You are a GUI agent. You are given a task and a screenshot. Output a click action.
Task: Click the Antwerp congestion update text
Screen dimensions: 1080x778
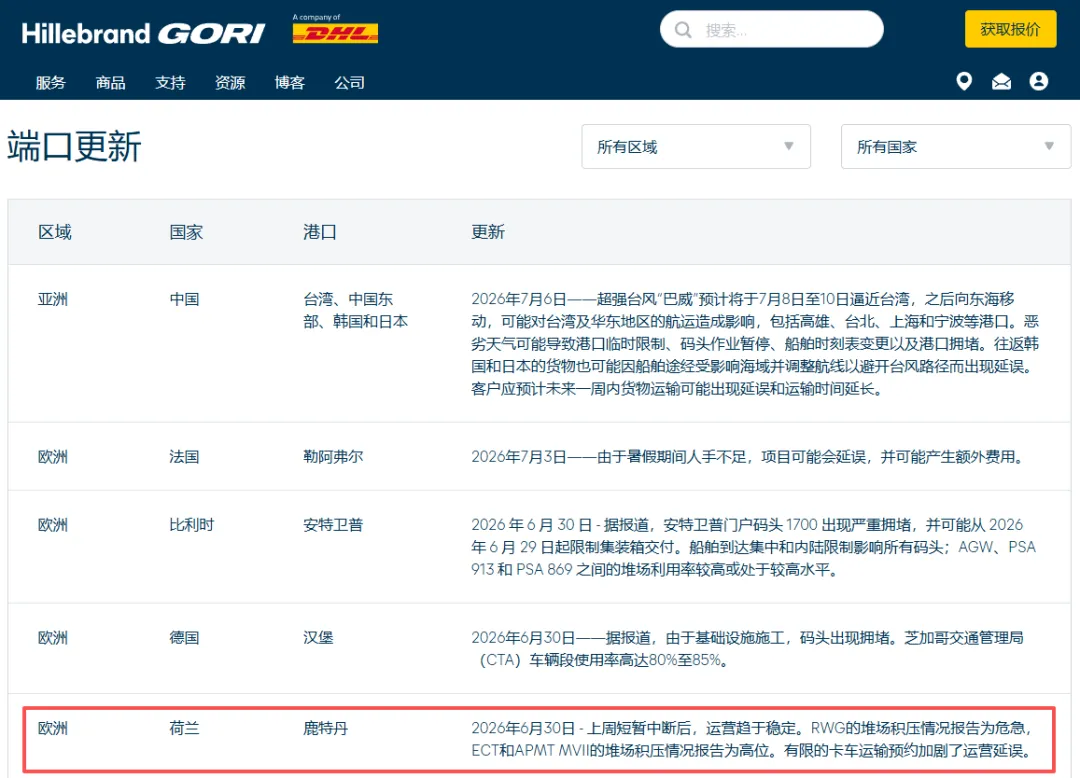tap(754, 547)
